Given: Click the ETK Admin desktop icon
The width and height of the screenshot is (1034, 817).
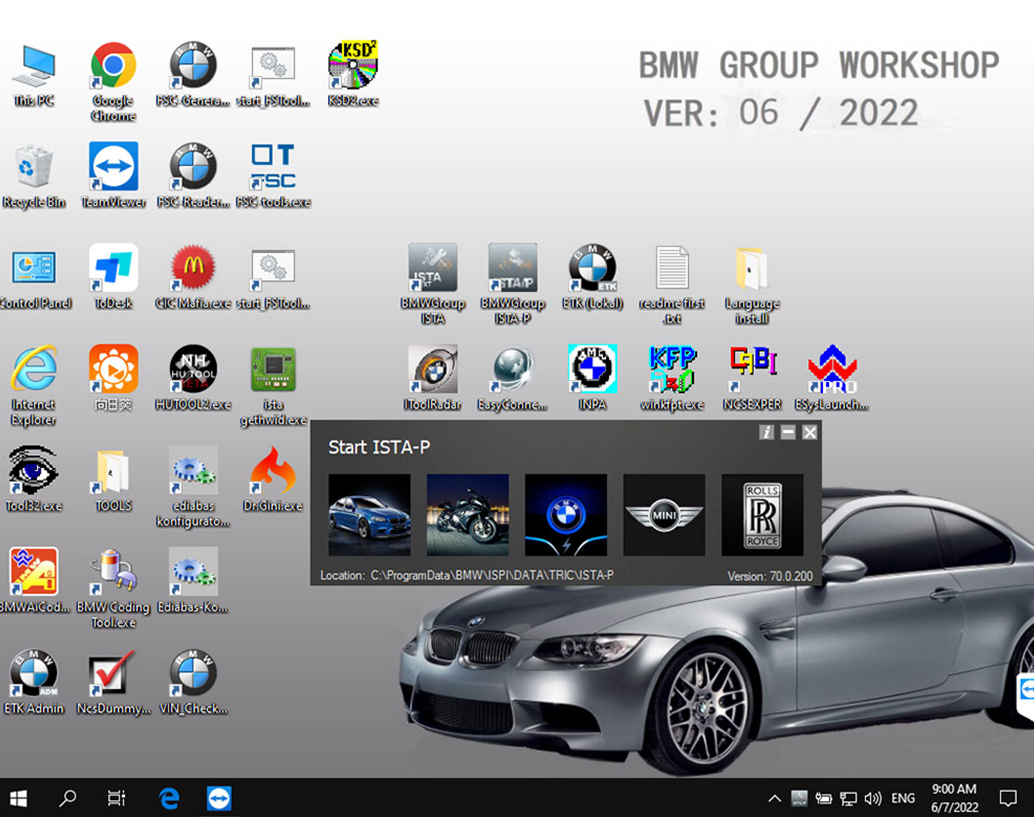Looking at the screenshot, I should tap(34, 682).
